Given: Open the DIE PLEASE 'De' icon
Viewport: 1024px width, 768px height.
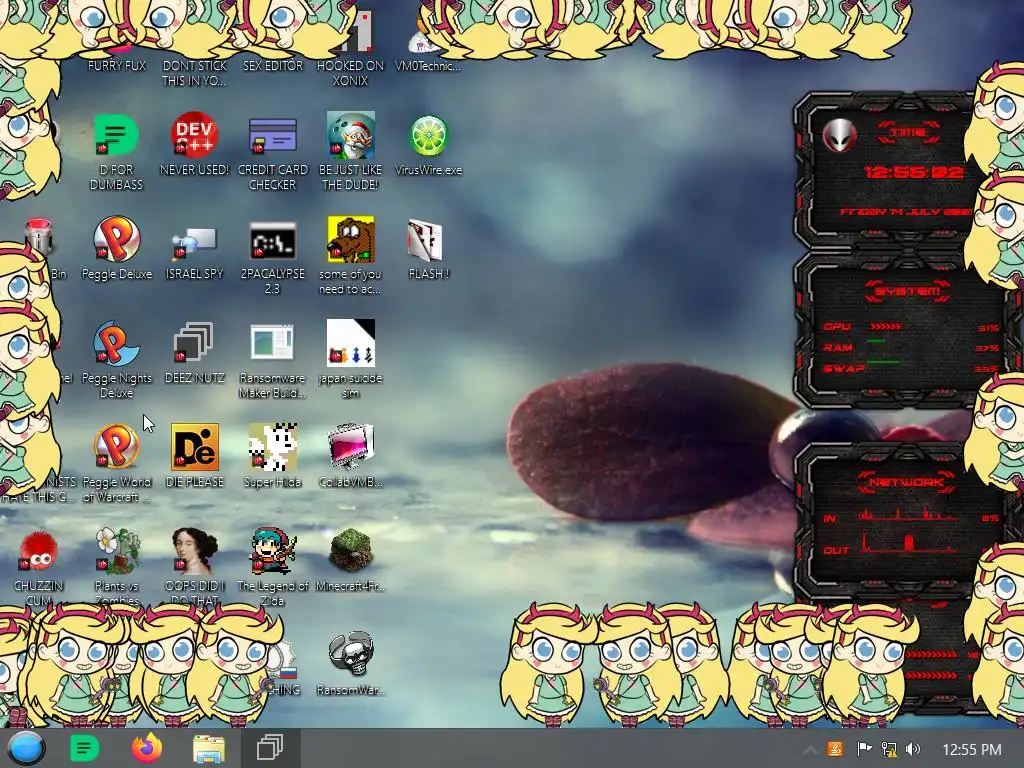Looking at the screenshot, I should [195, 447].
